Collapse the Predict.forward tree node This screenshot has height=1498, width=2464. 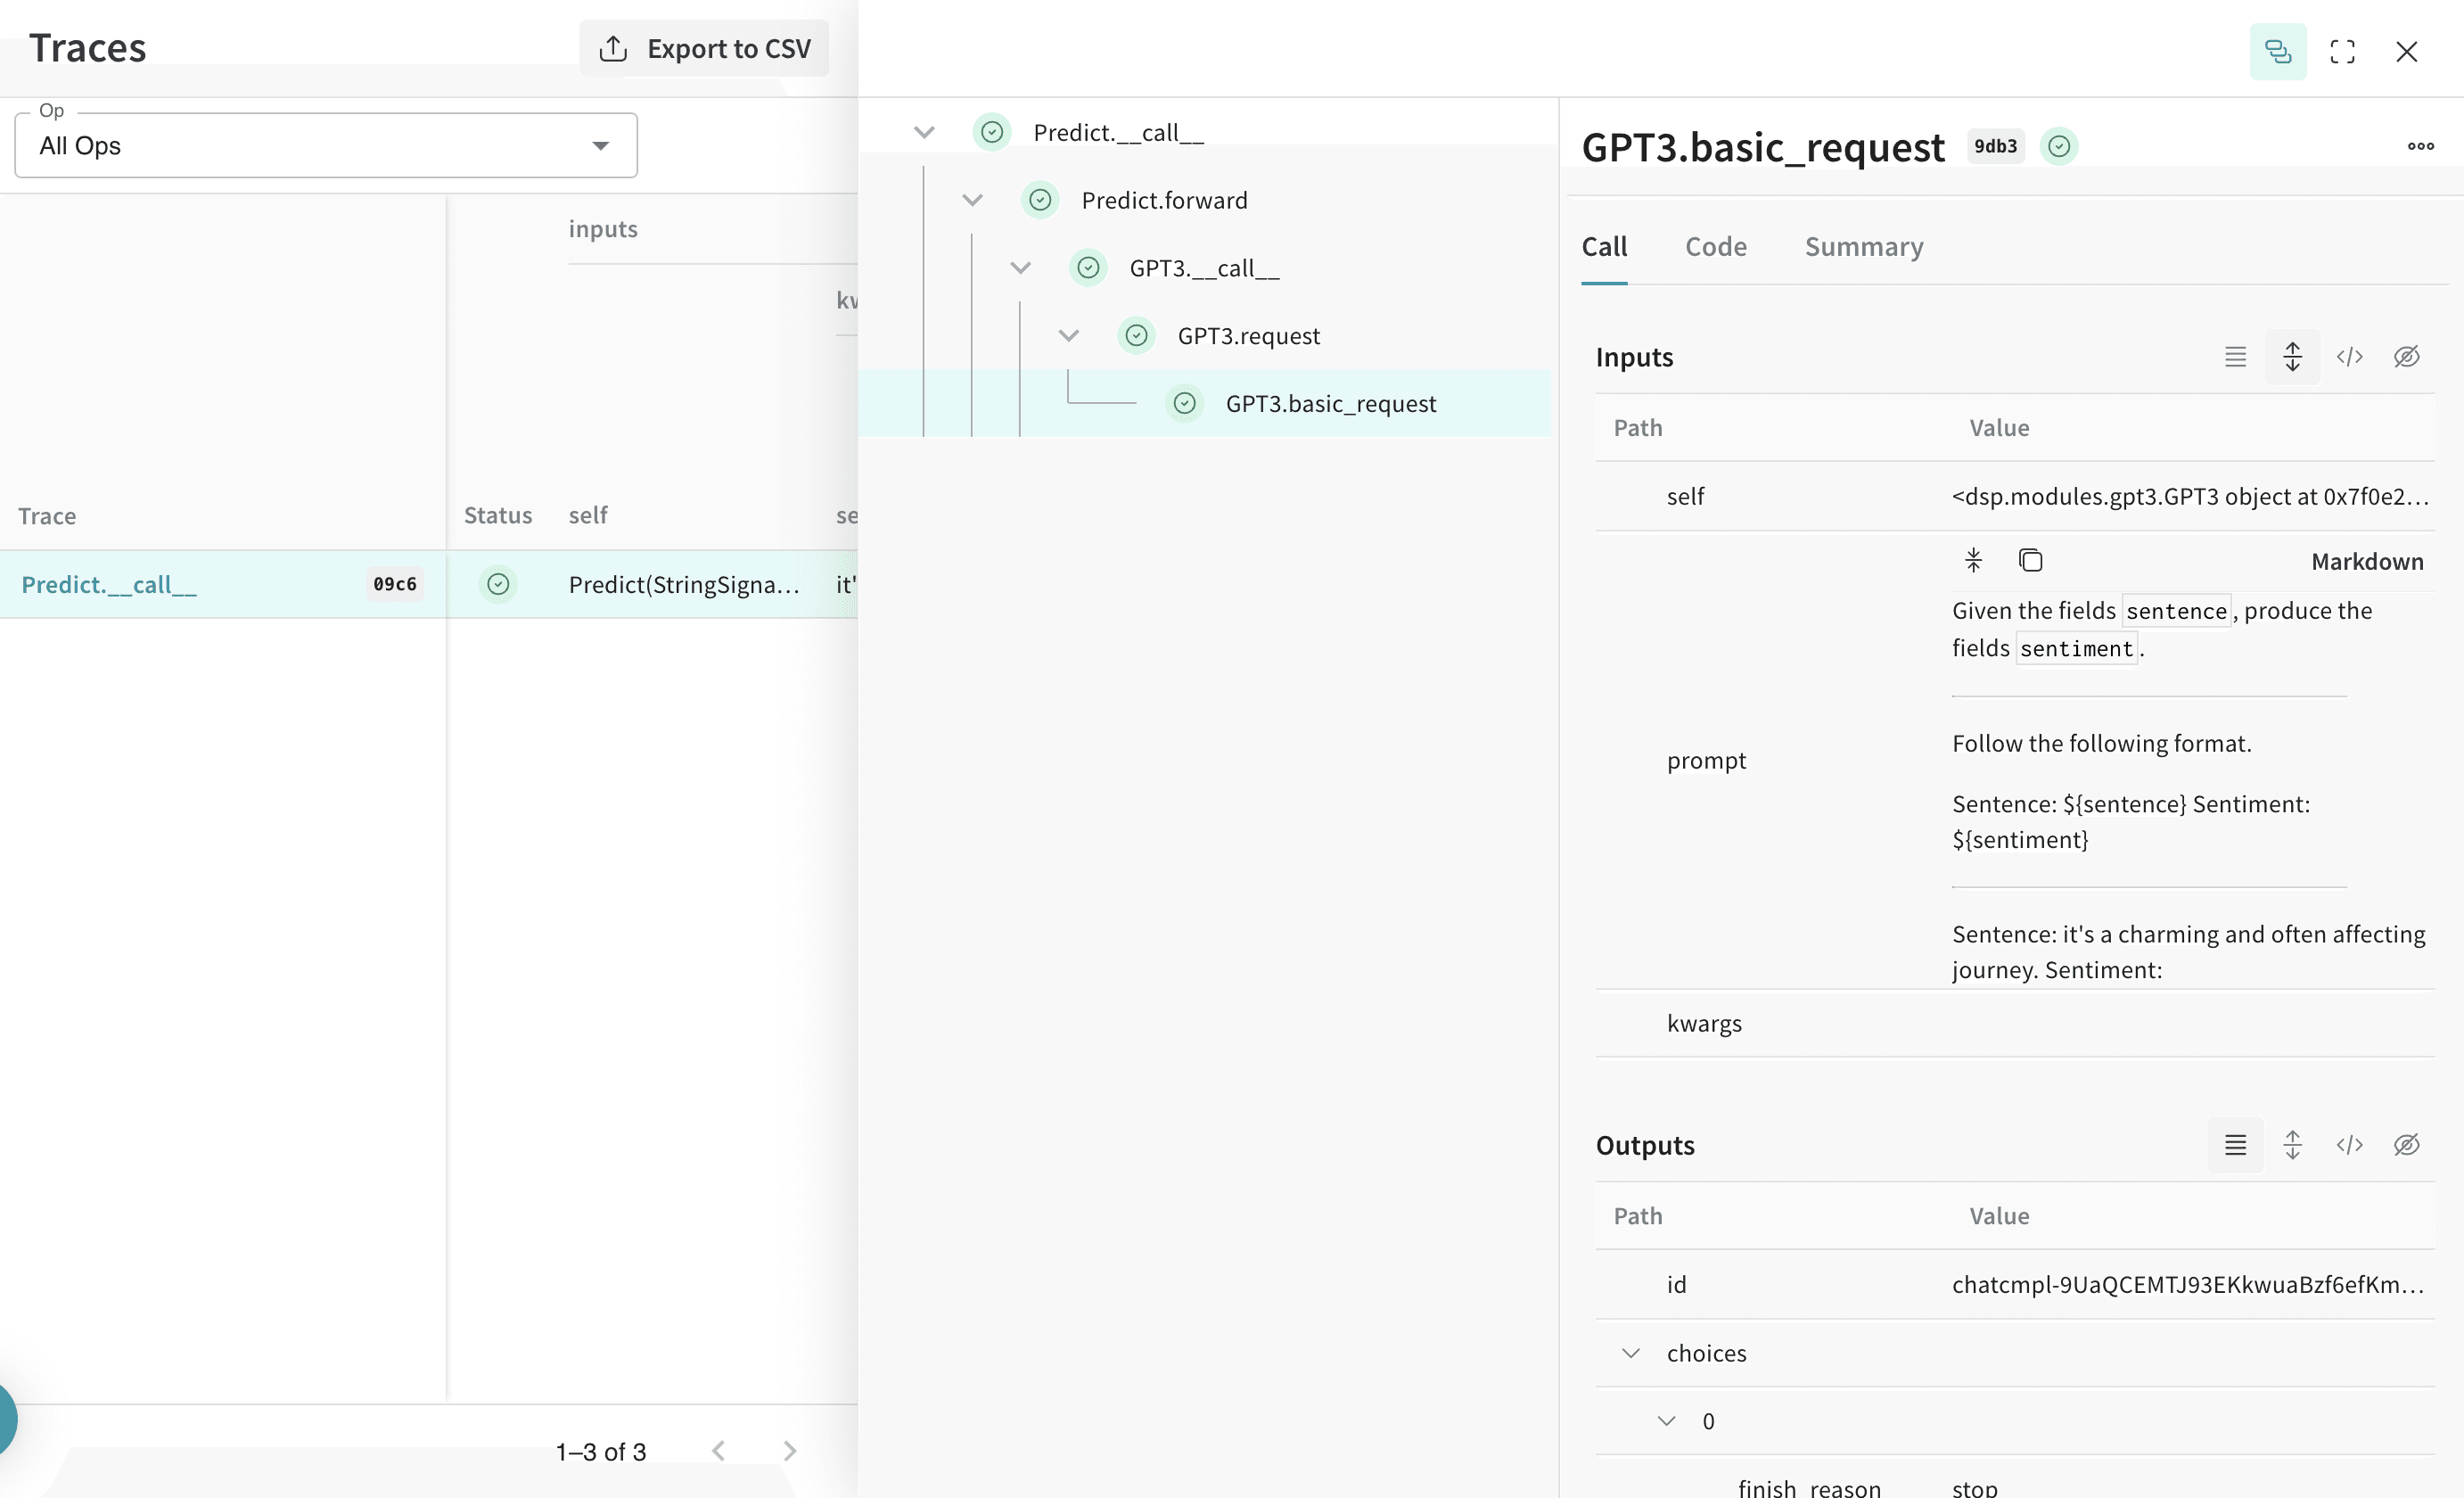tap(972, 200)
